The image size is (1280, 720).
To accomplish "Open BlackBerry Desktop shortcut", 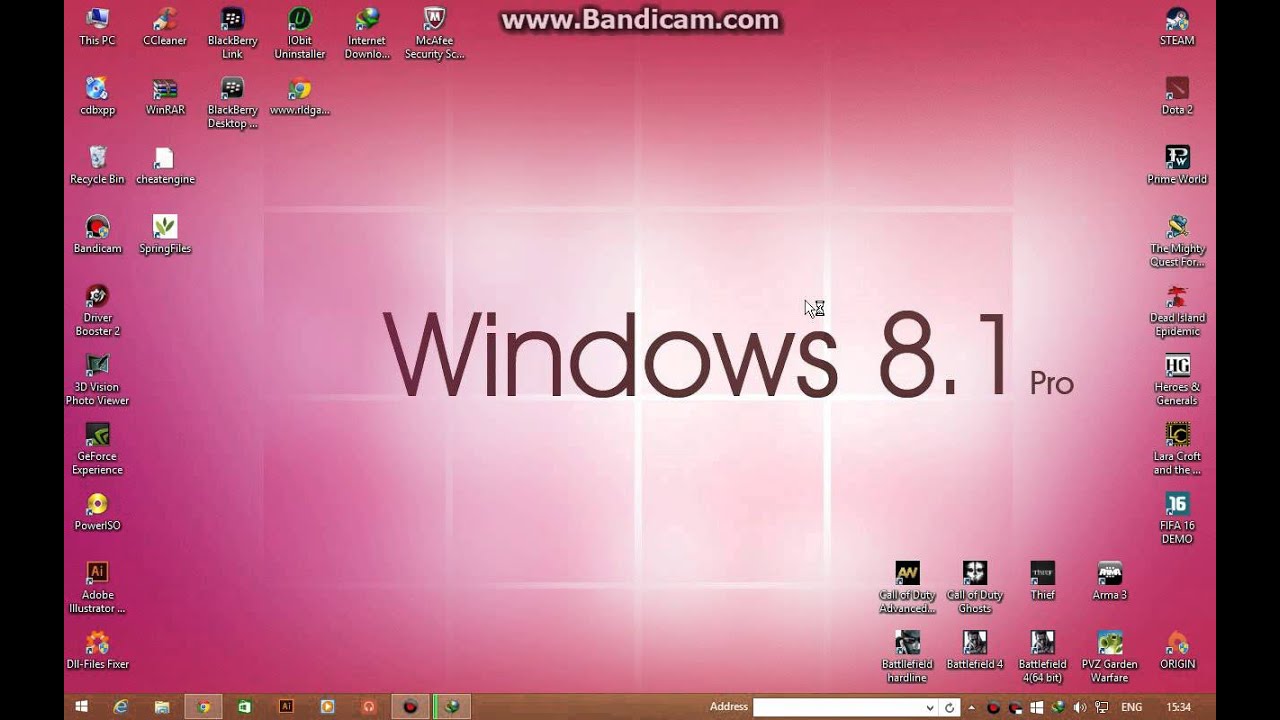I will 232,103.
